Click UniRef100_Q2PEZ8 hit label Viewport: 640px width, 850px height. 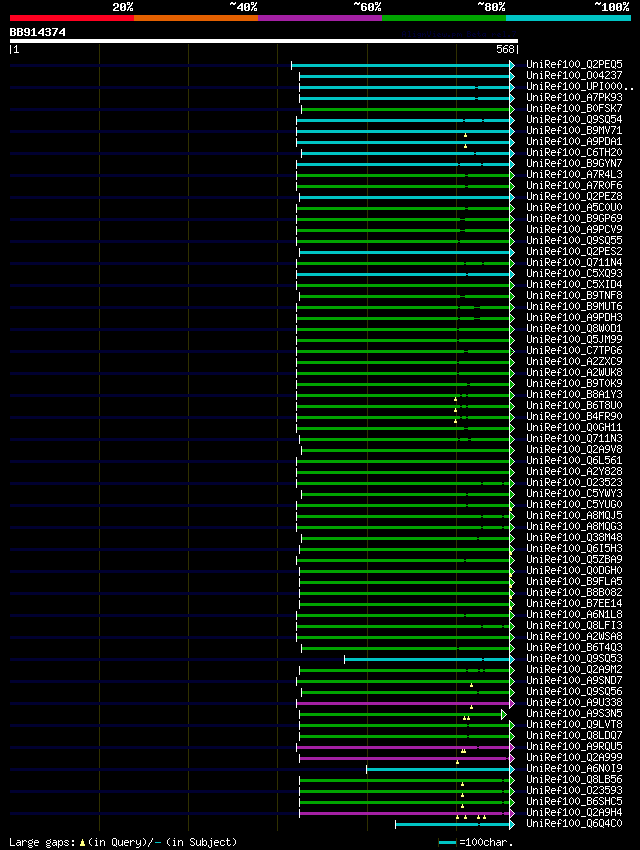574,196
